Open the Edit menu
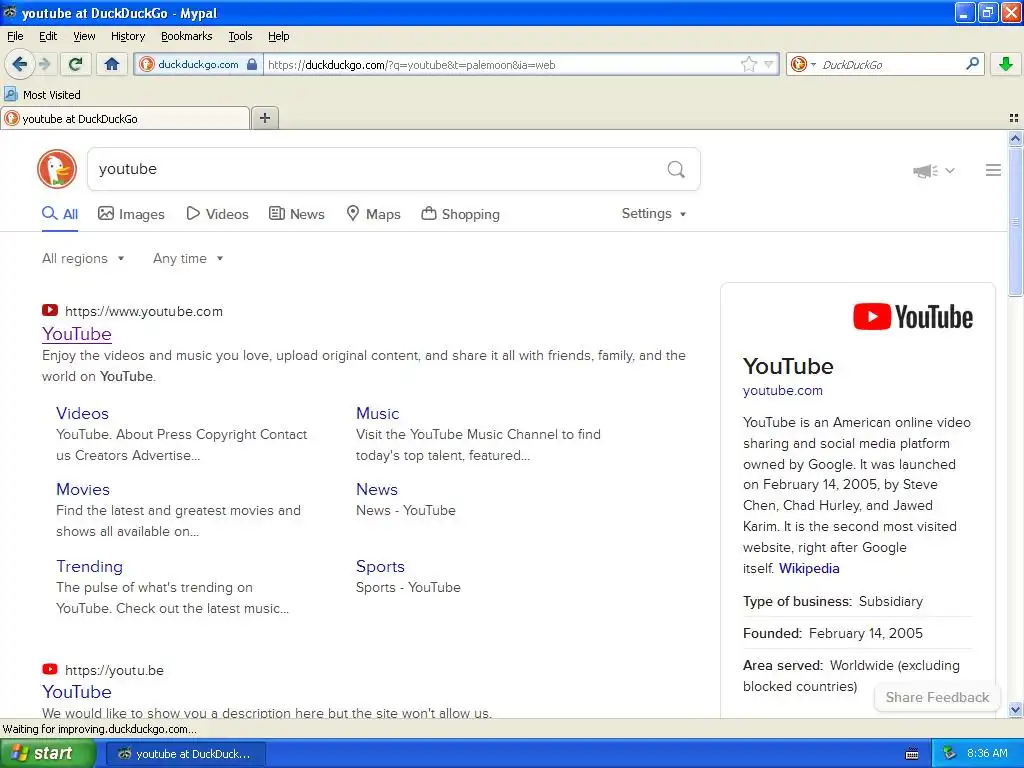1024x768 pixels. click(48, 36)
